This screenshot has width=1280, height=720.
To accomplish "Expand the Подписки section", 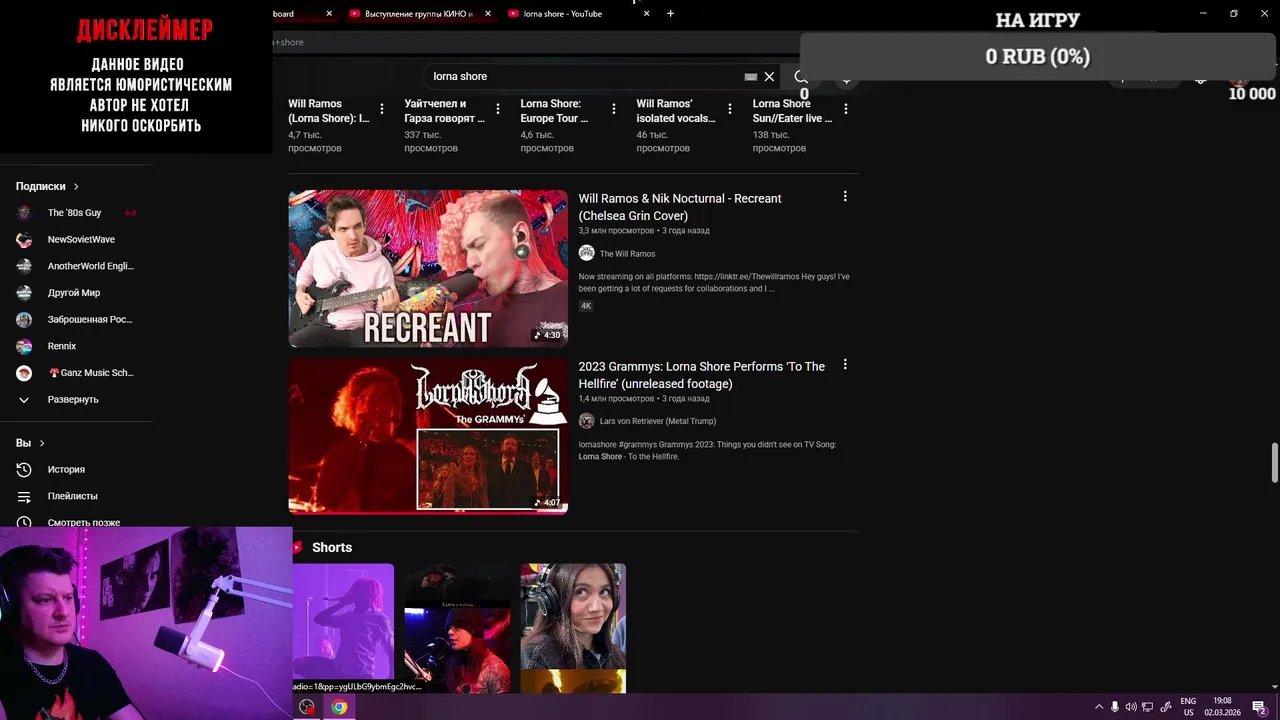I will point(47,186).
